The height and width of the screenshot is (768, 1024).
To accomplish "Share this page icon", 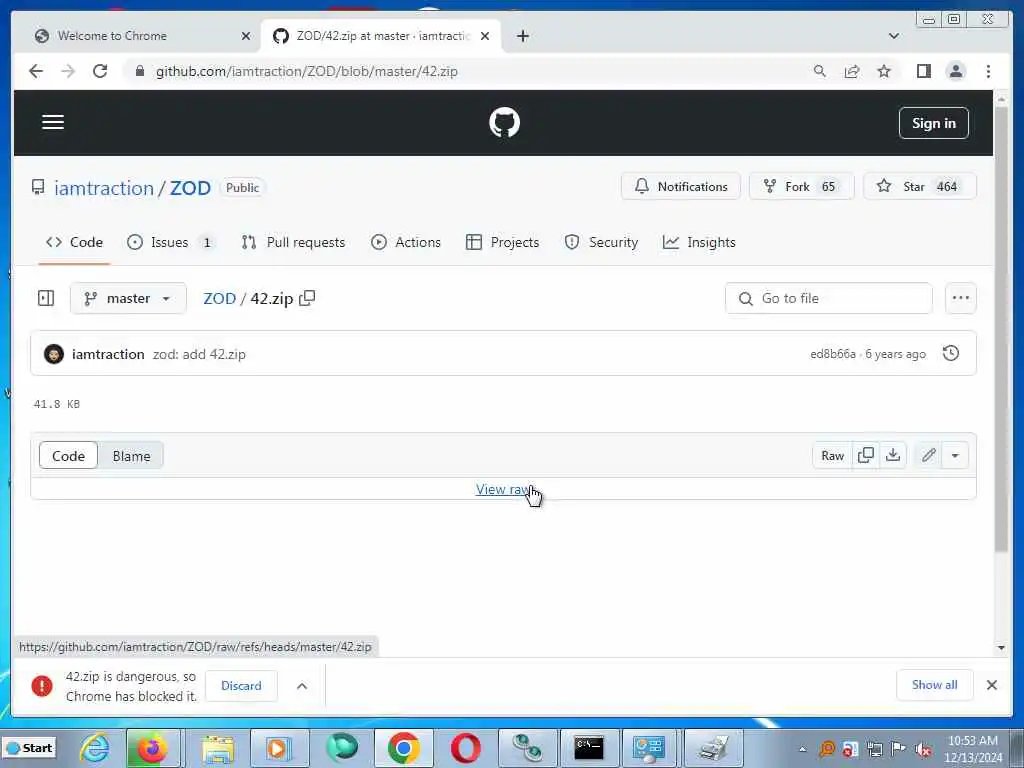I will pos(852,71).
